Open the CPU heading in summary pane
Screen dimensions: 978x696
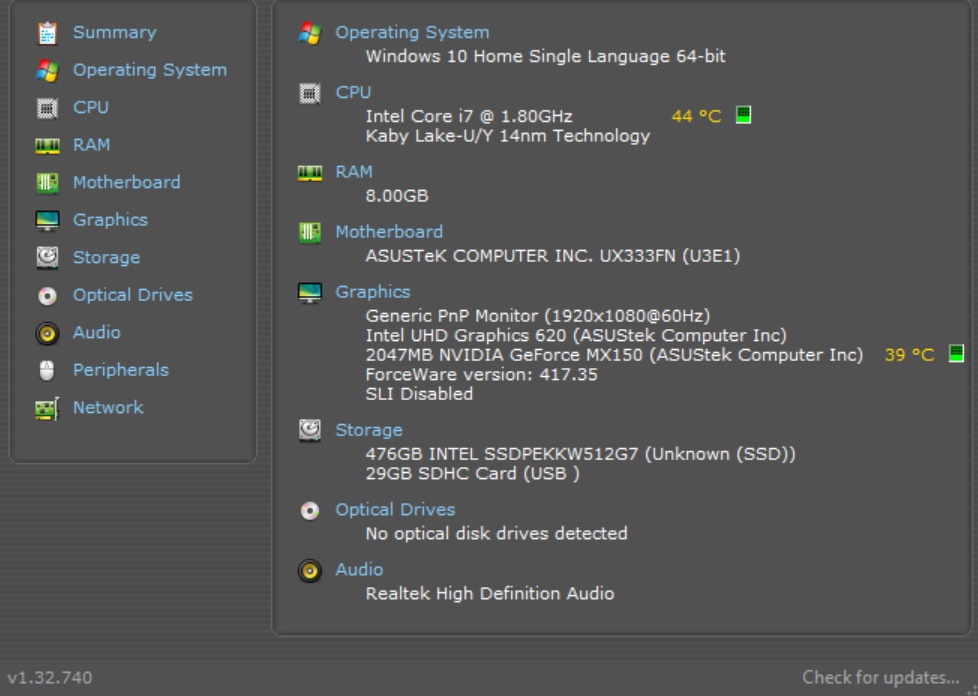(353, 92)
